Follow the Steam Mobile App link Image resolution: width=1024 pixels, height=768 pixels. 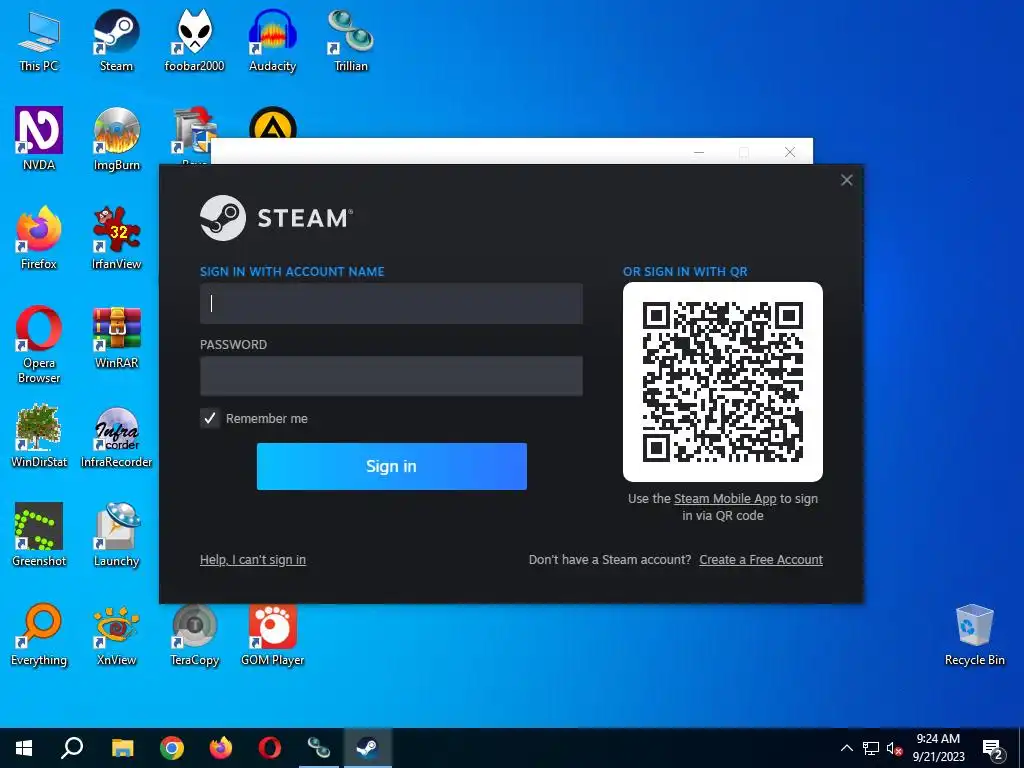(725, 499)
